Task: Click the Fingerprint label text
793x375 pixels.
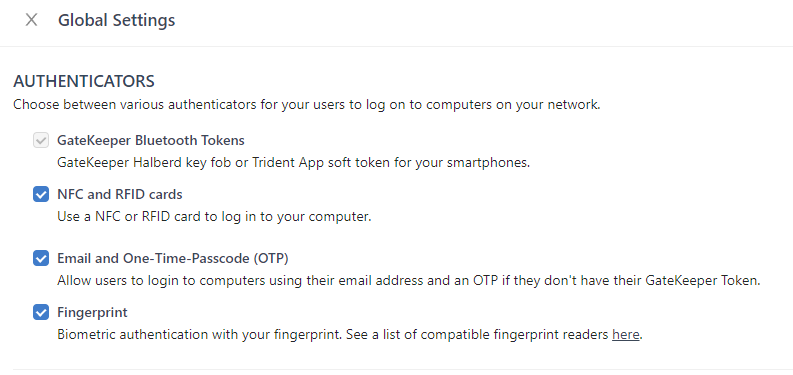Action: coord(92,313)
